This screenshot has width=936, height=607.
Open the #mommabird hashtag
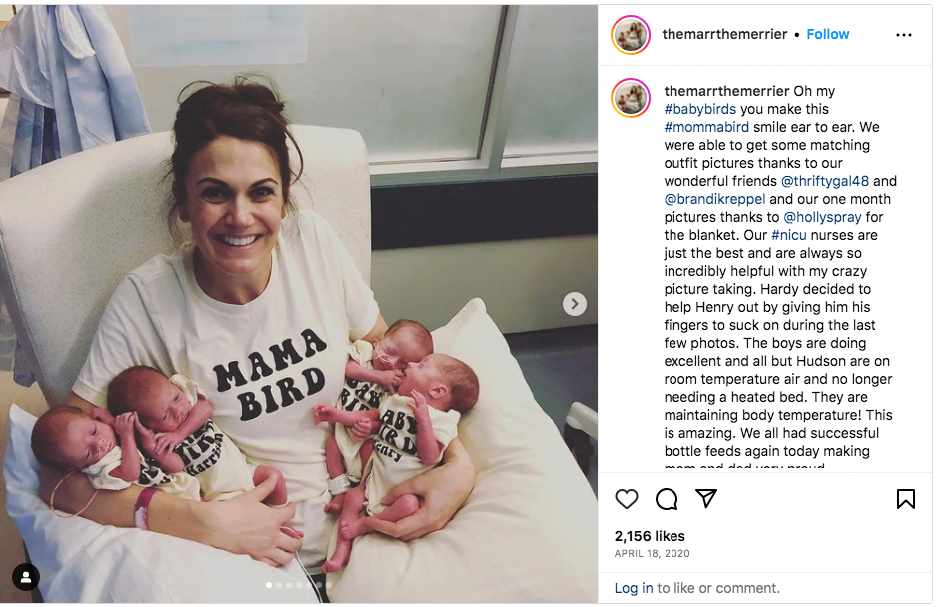(x=707, y=127)
